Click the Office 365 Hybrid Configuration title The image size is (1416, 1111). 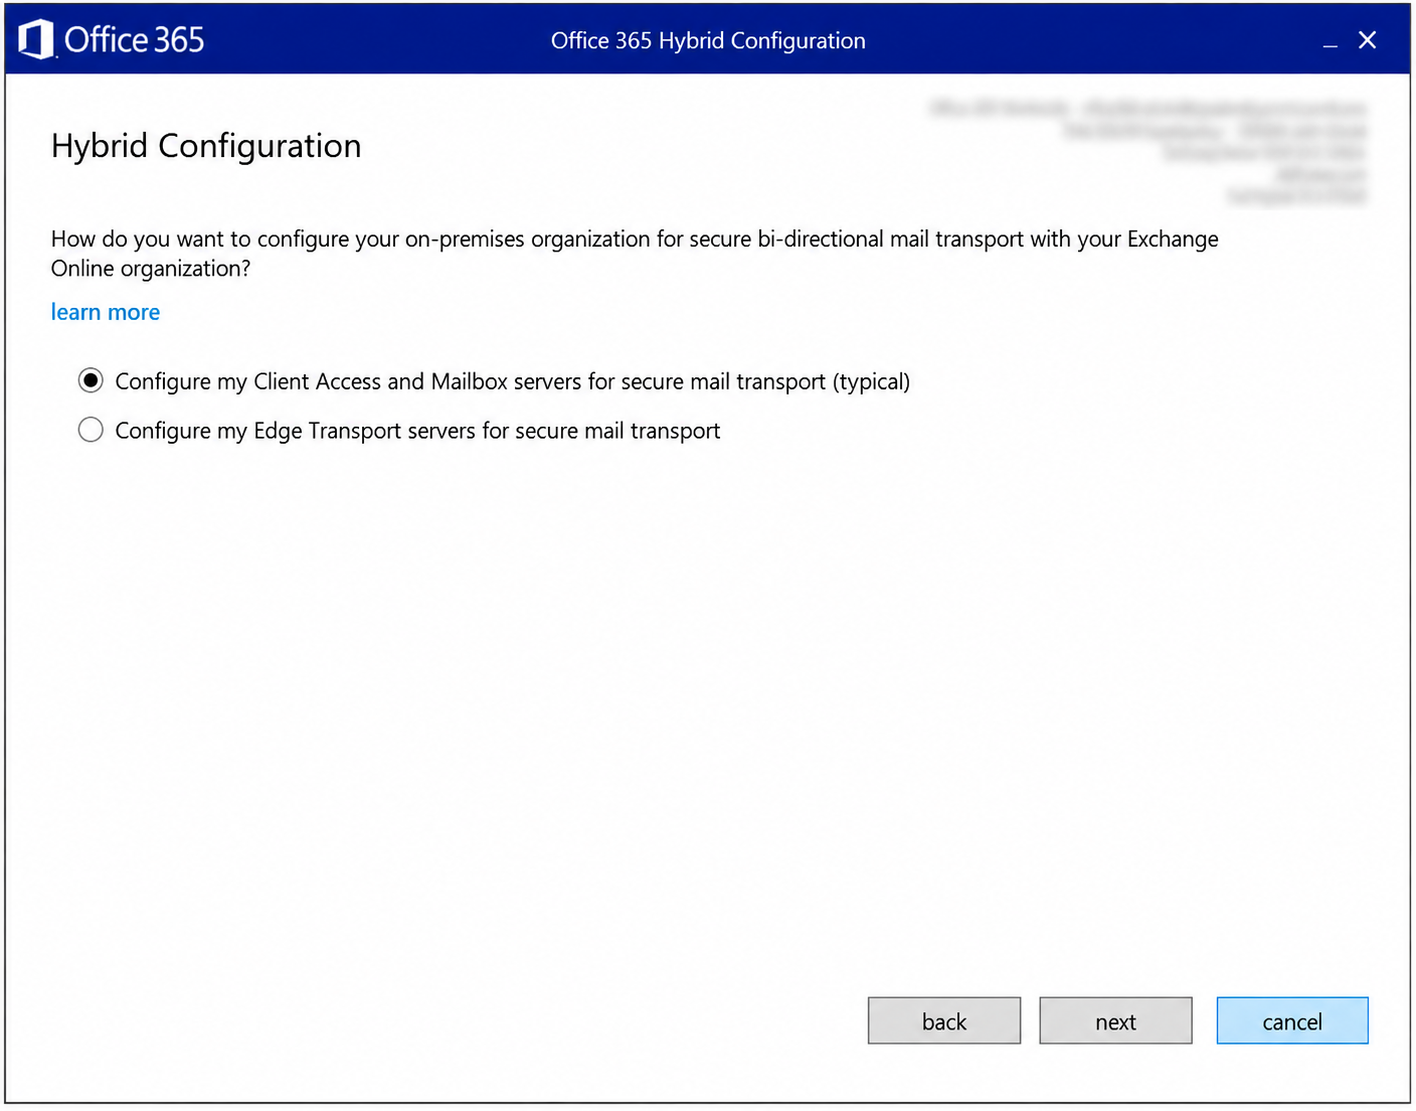coord(708,41)
